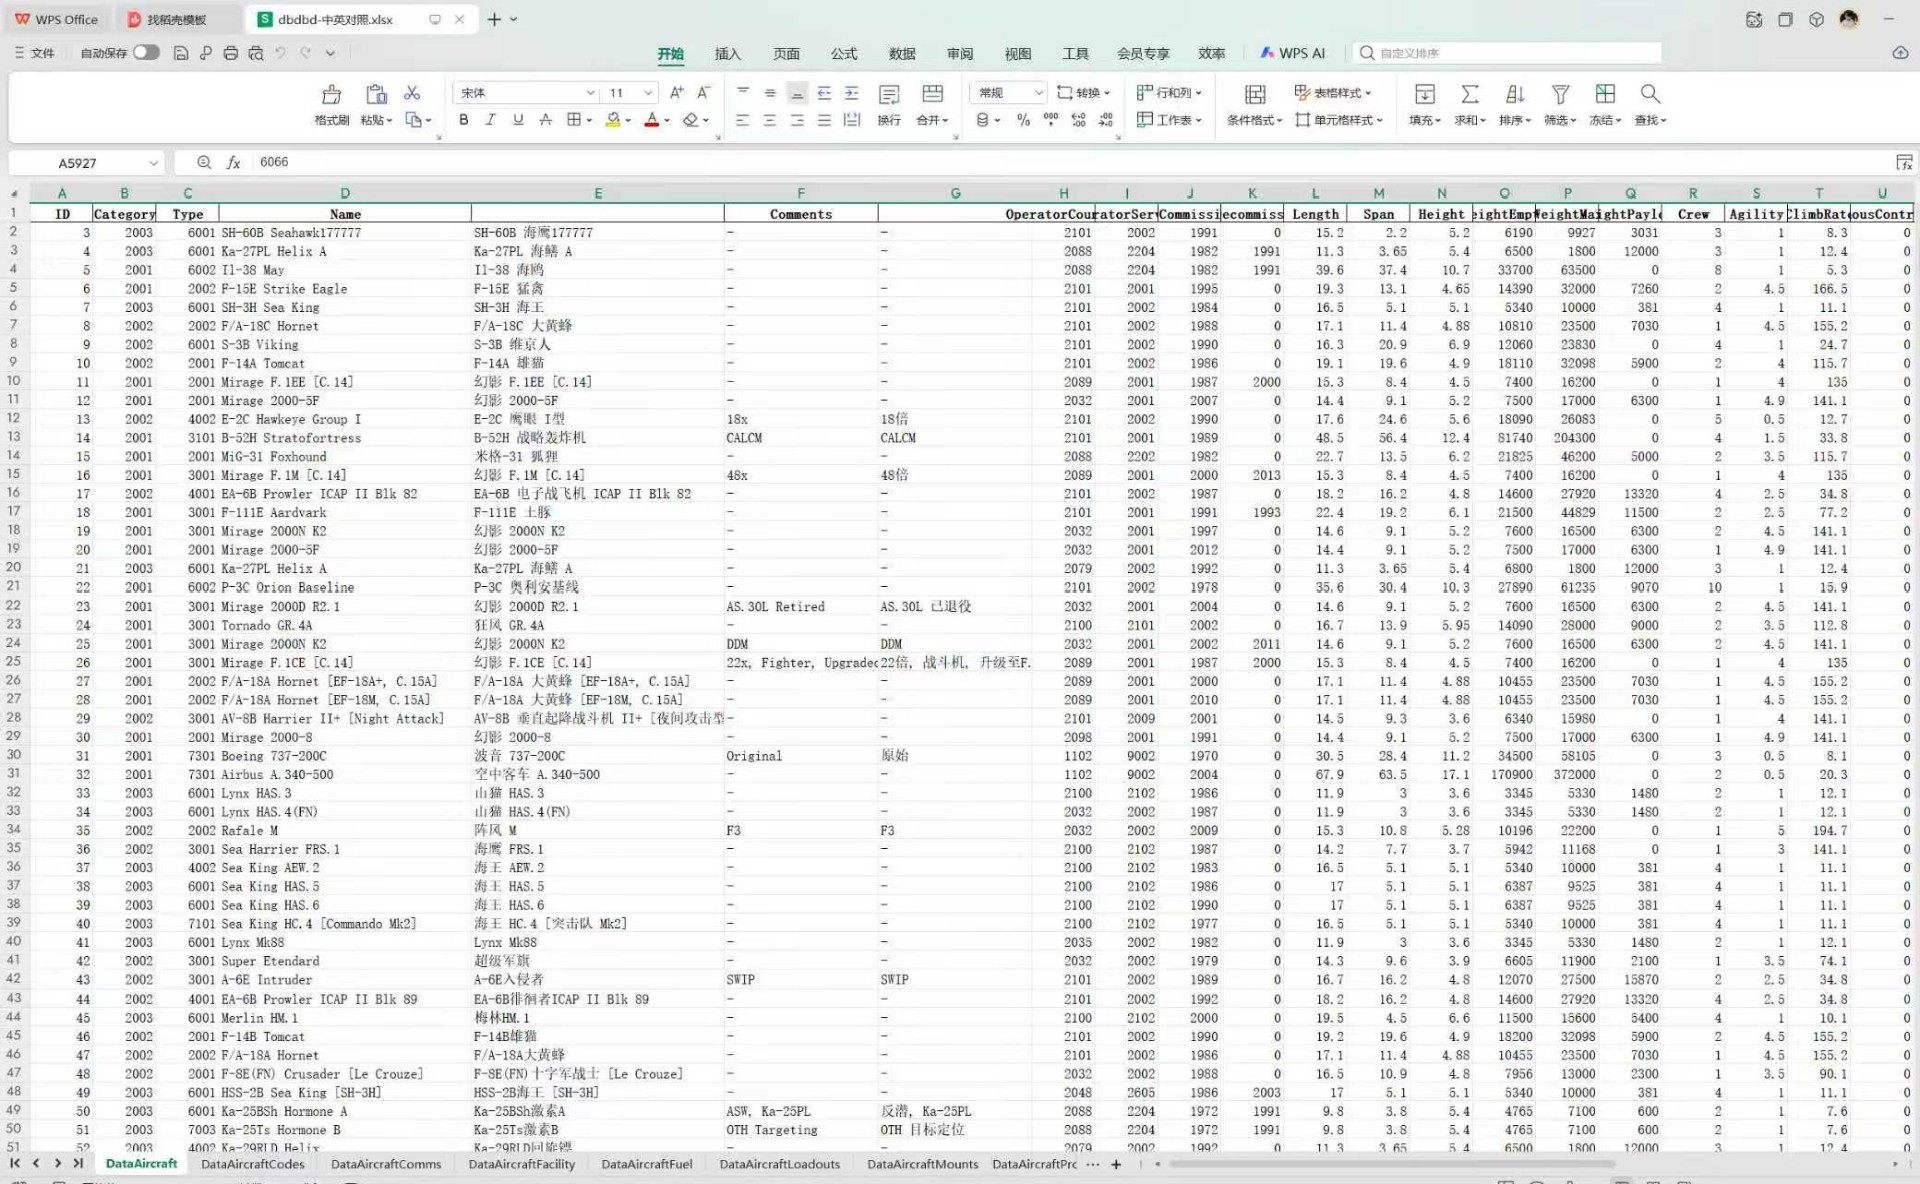The width and height of the screenshot is (1920, 1184).
Task: Toggle underline text formatting
Action: point(517,120)
